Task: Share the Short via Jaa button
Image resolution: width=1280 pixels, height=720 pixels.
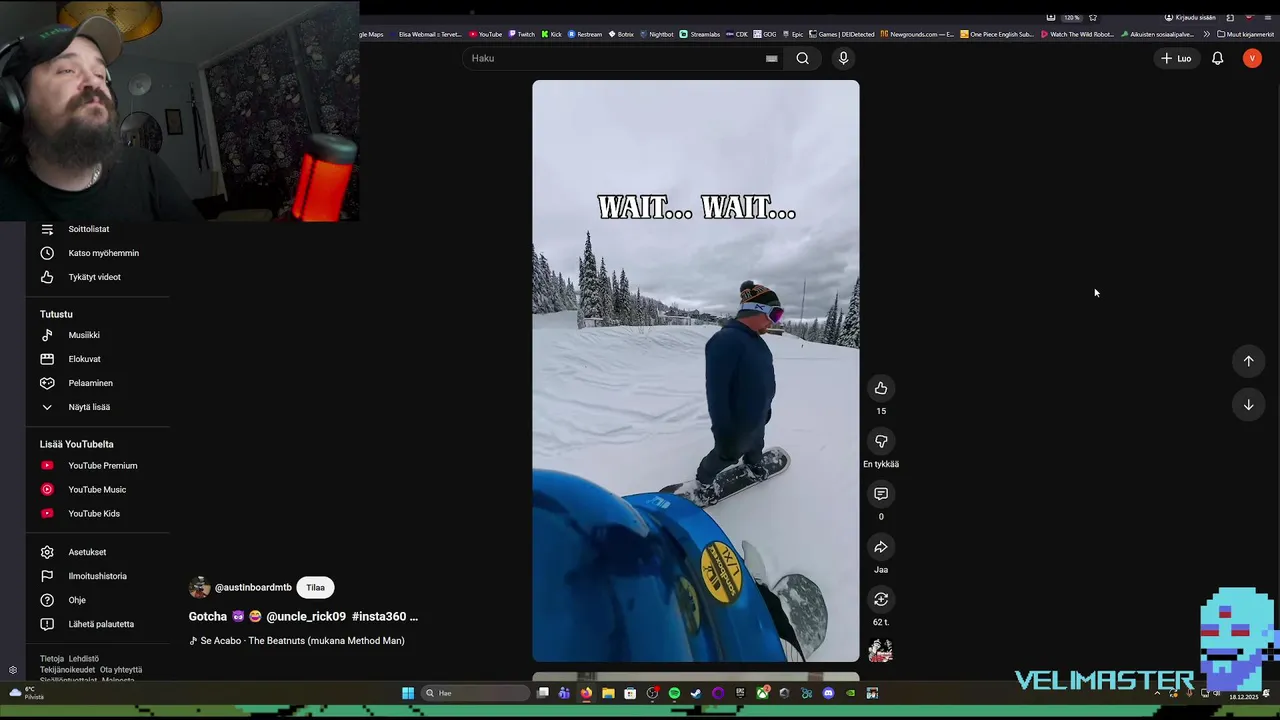Action: pos(881,547)
